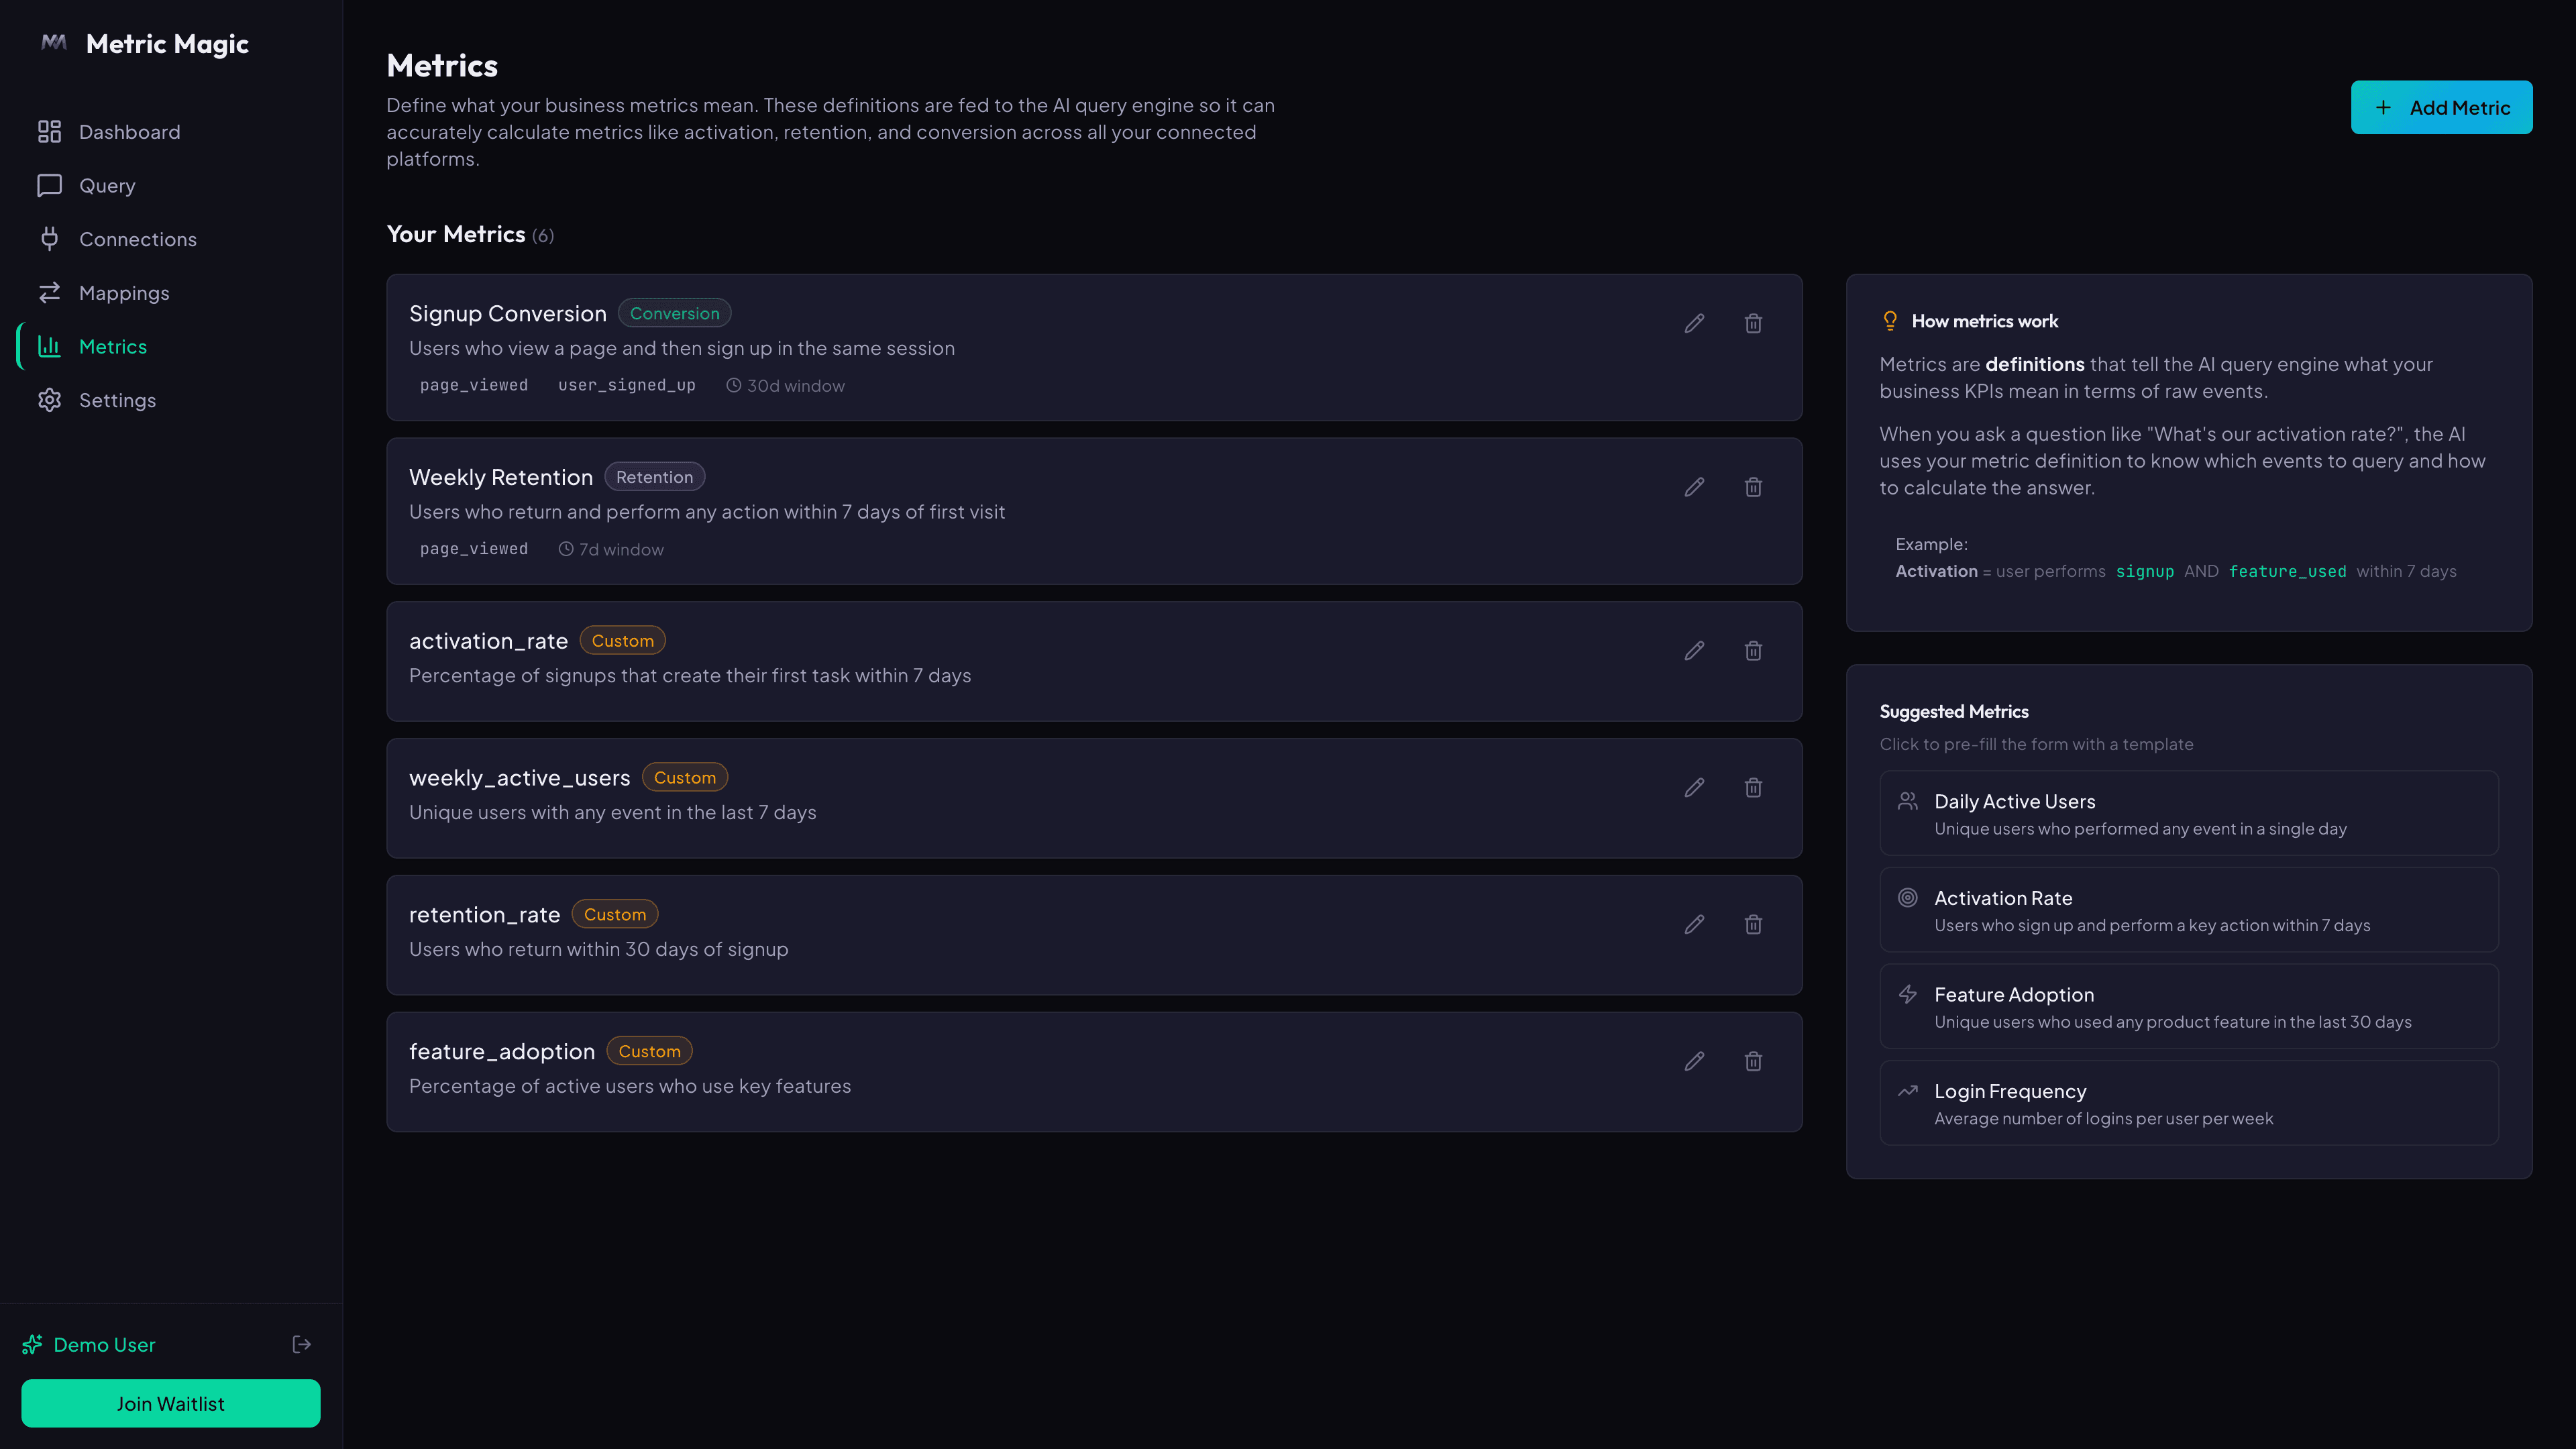2576x1449 pixels.
Task: Delete the Weekly Retention metric
Action: tap(1753, 487)
